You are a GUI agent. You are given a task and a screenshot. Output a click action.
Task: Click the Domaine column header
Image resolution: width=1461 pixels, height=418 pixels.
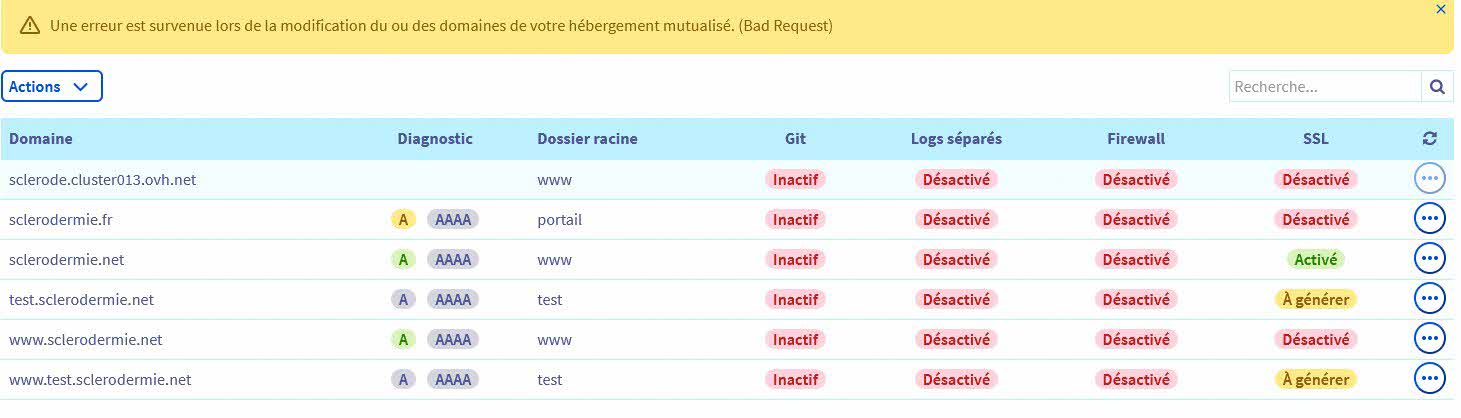tap(41, 139)
